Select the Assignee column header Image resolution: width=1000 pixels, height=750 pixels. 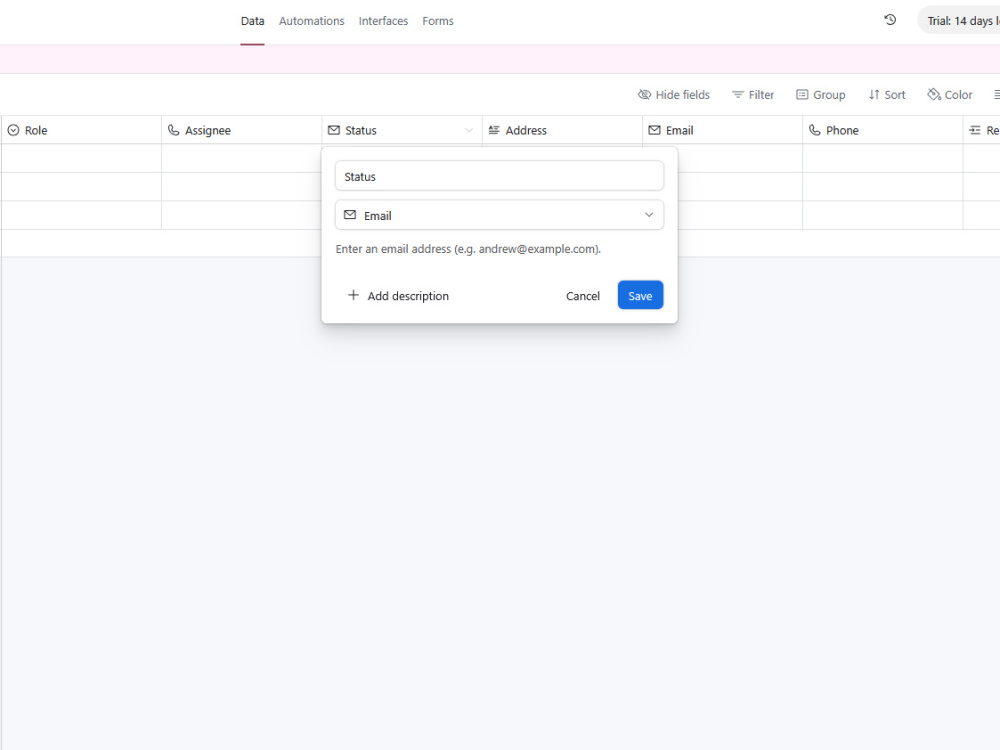pyautogui.click(x=242, y=130)
